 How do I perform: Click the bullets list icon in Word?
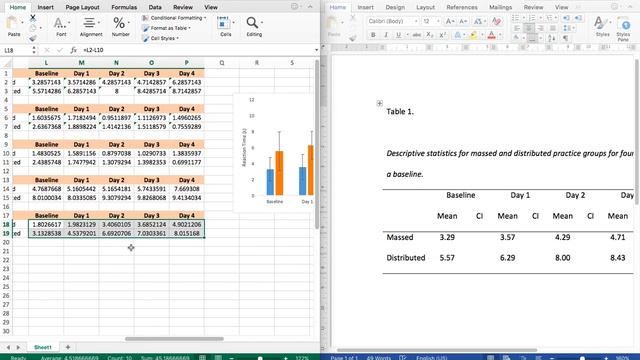515,18
